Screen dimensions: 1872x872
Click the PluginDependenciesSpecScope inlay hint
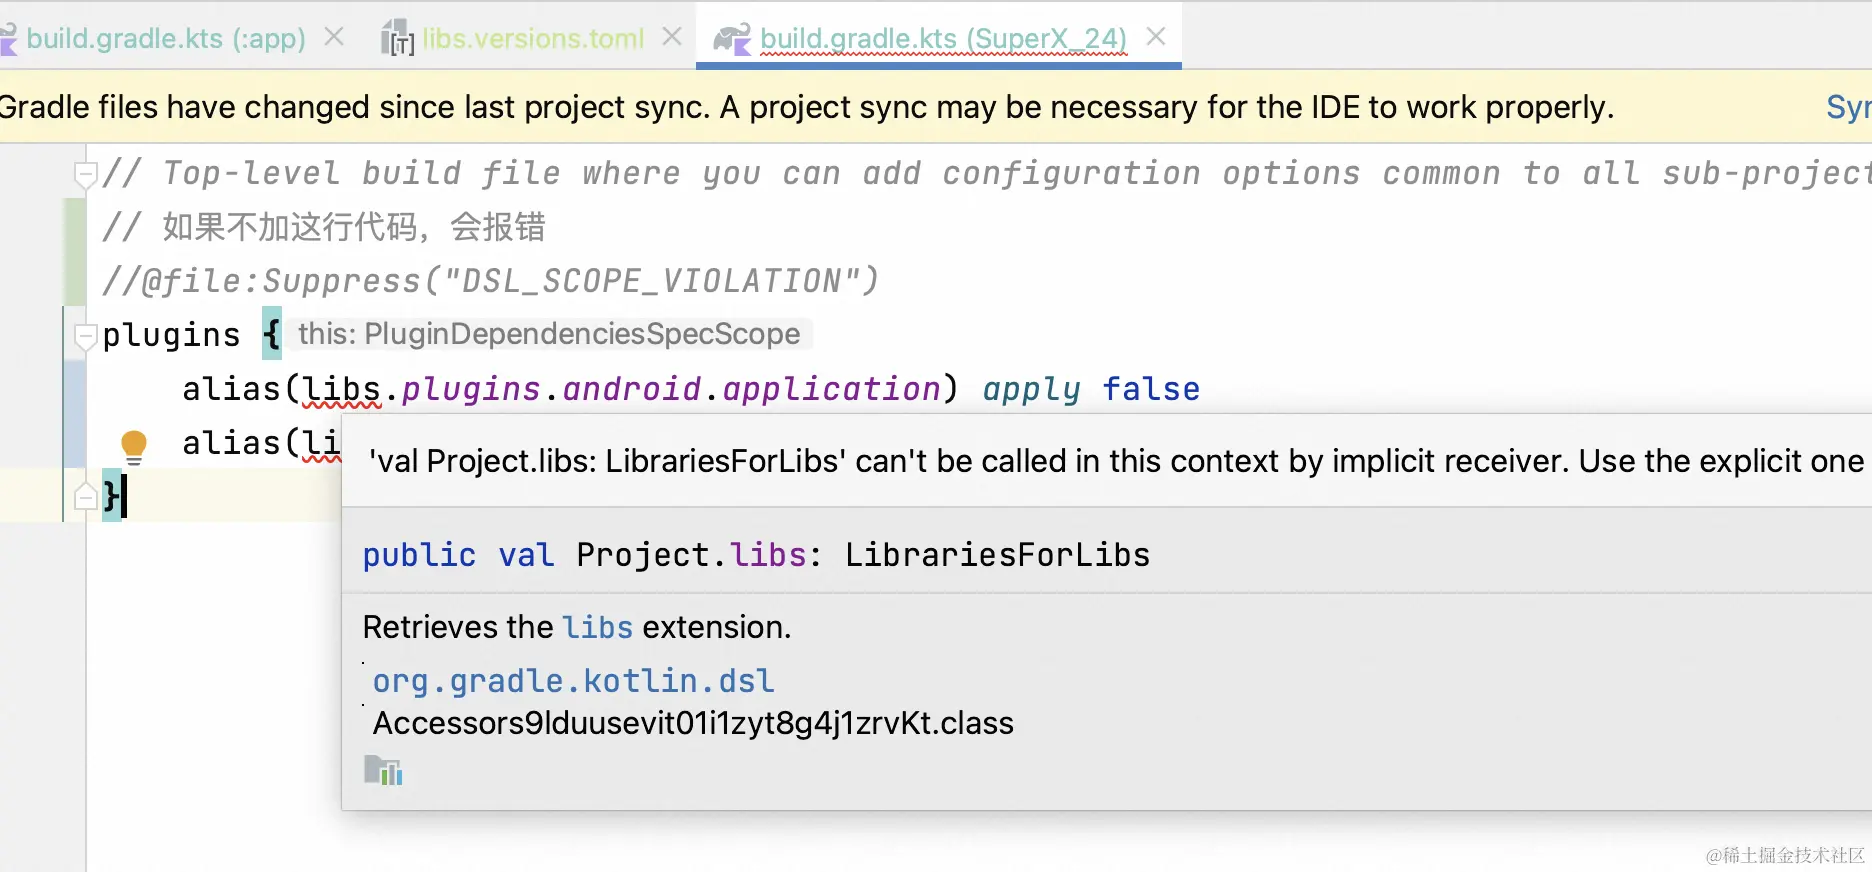pyautogui.click(x=549, y=334)
